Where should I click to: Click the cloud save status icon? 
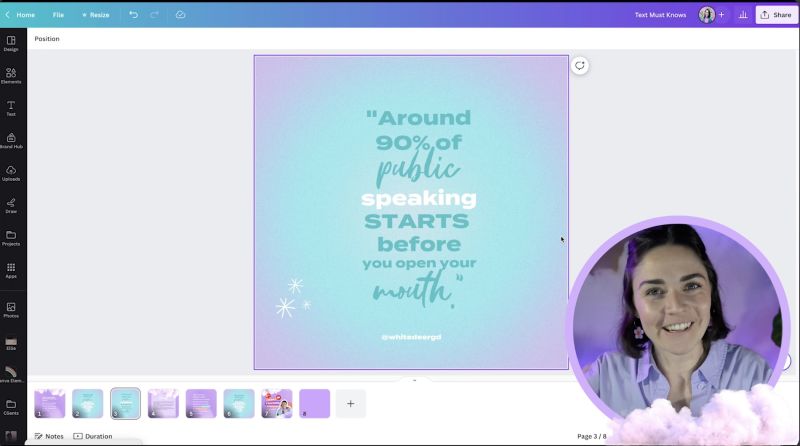click(x=181, y=15)
